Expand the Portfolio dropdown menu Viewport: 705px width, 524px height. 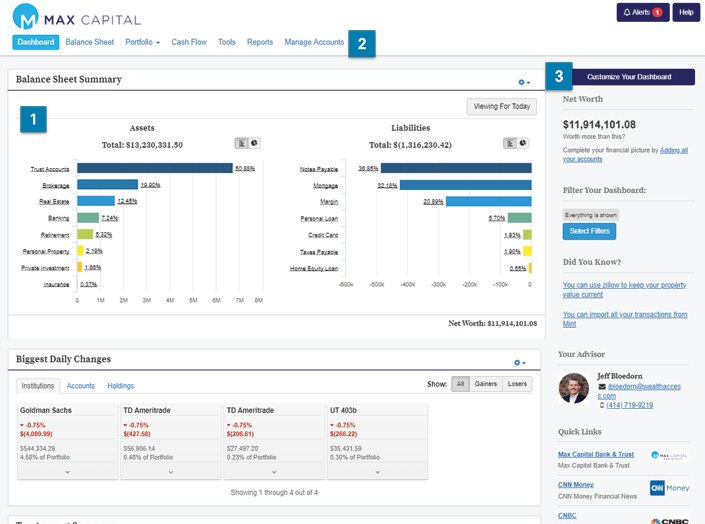click(142, 42)
